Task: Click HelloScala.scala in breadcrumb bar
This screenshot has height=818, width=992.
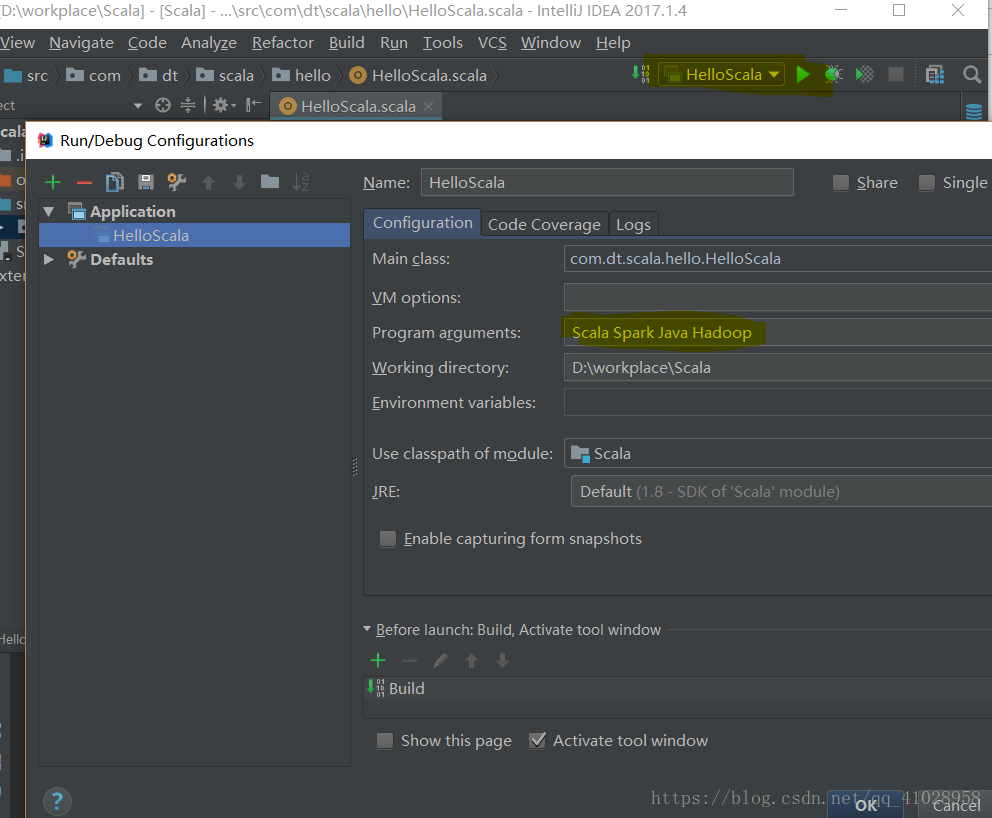Action: (x=418, y=75)
